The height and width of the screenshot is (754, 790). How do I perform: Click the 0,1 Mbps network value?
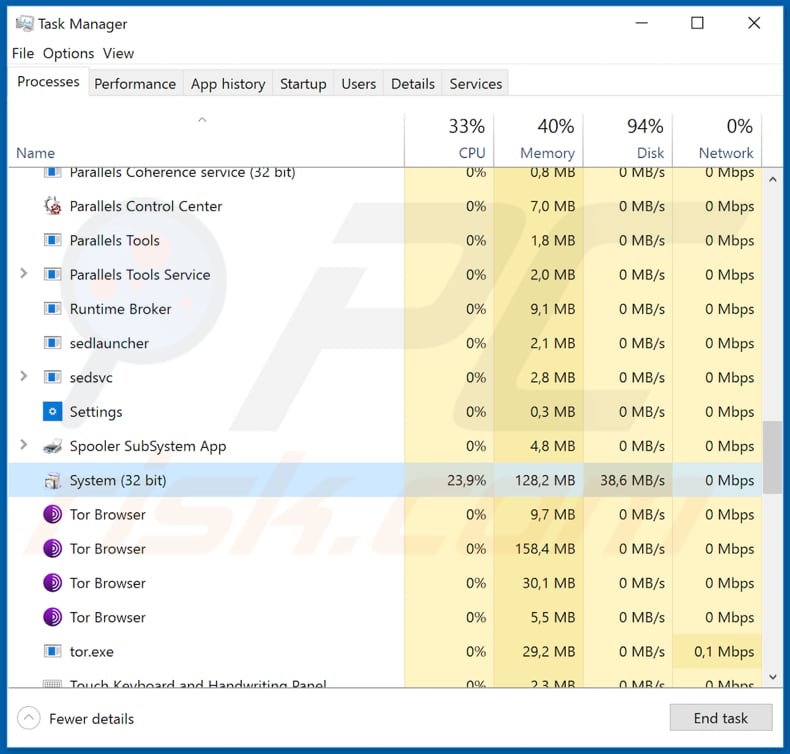[724, 651]
